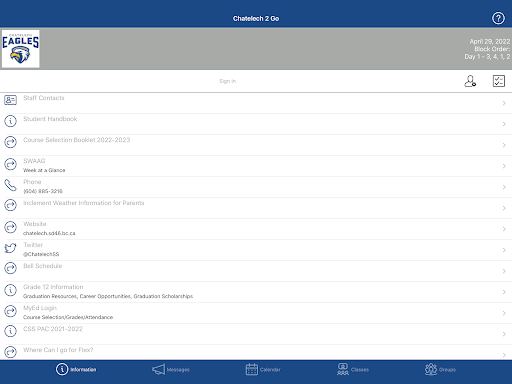The image size is (512, 384).
Task: Expand the MyEd Login row chevron
Action: click(x=504, y=313)
